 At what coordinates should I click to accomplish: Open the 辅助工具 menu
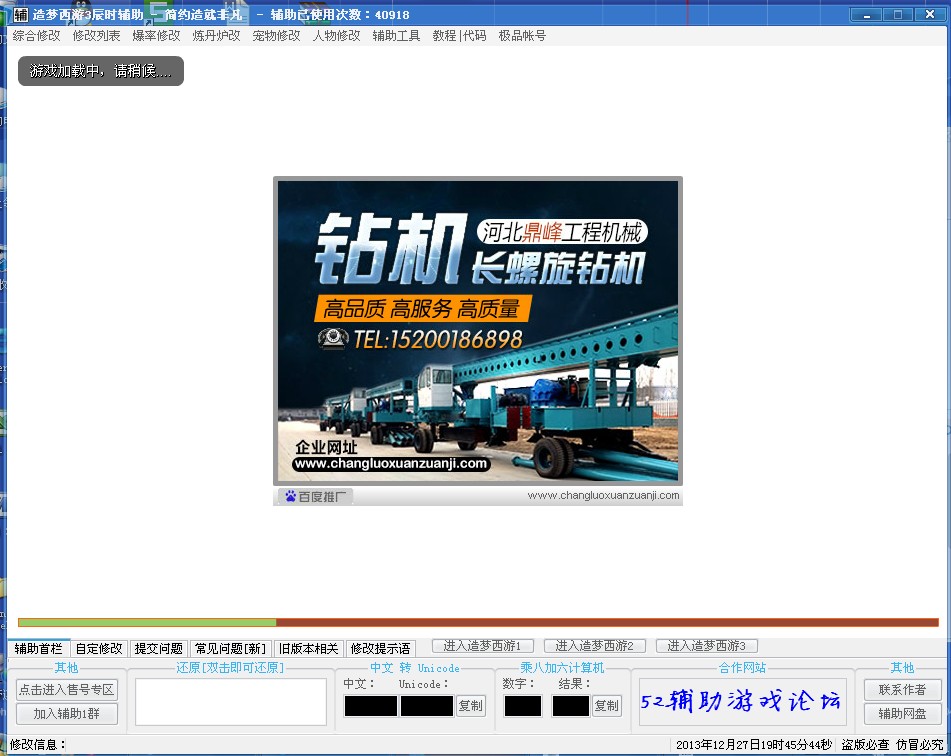397,36
